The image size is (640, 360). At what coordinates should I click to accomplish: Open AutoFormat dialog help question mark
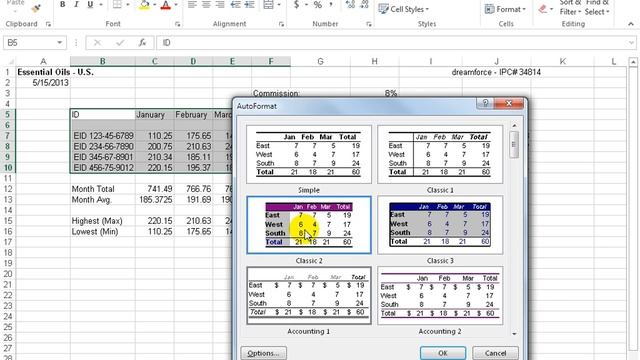[485, 103]
